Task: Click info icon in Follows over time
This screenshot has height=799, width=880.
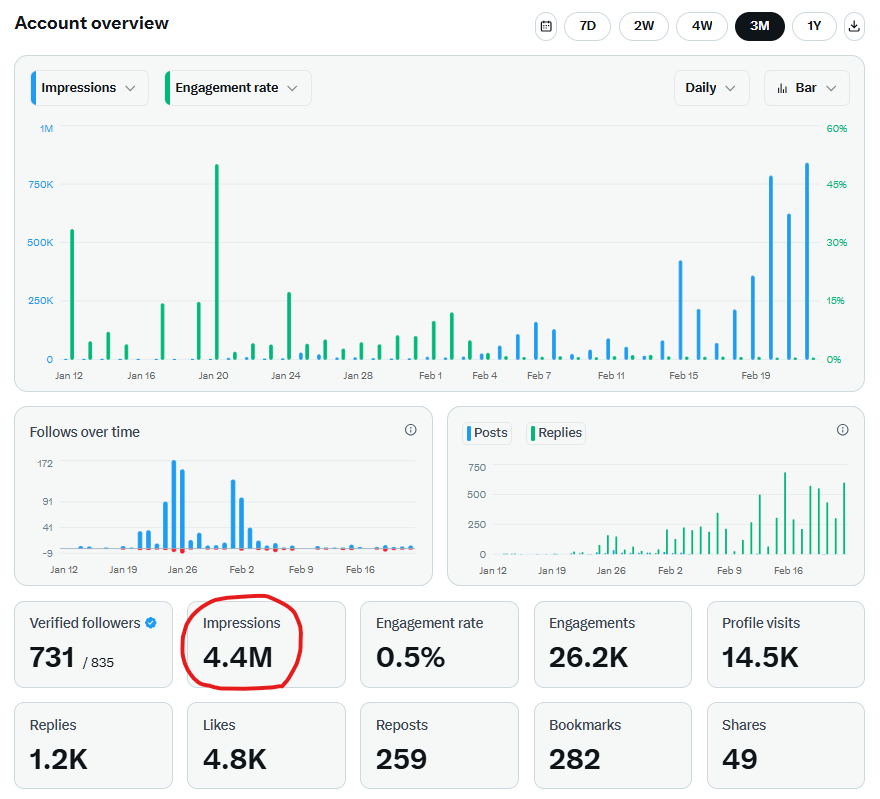Action: 410,430
